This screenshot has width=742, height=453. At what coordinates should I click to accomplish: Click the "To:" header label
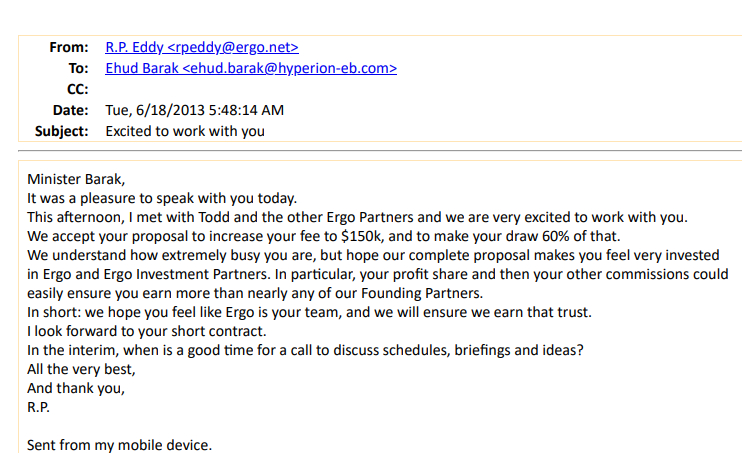78,68
